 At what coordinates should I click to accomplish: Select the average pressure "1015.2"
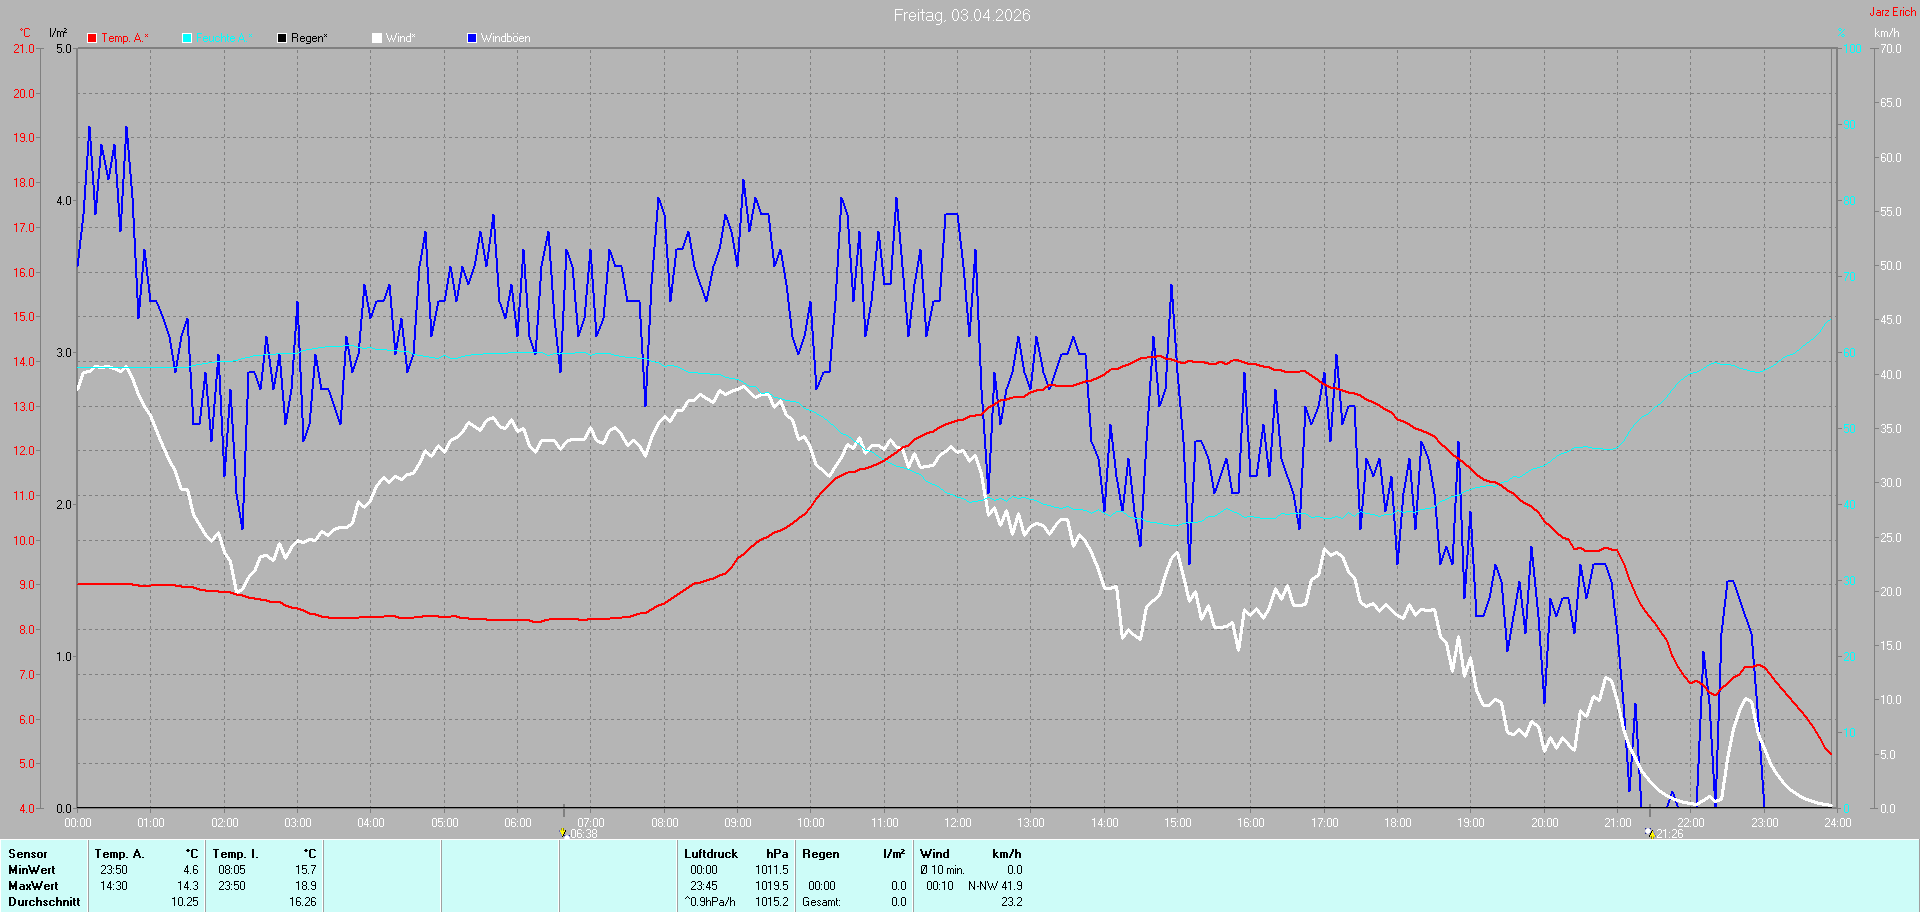click(772, 902)
